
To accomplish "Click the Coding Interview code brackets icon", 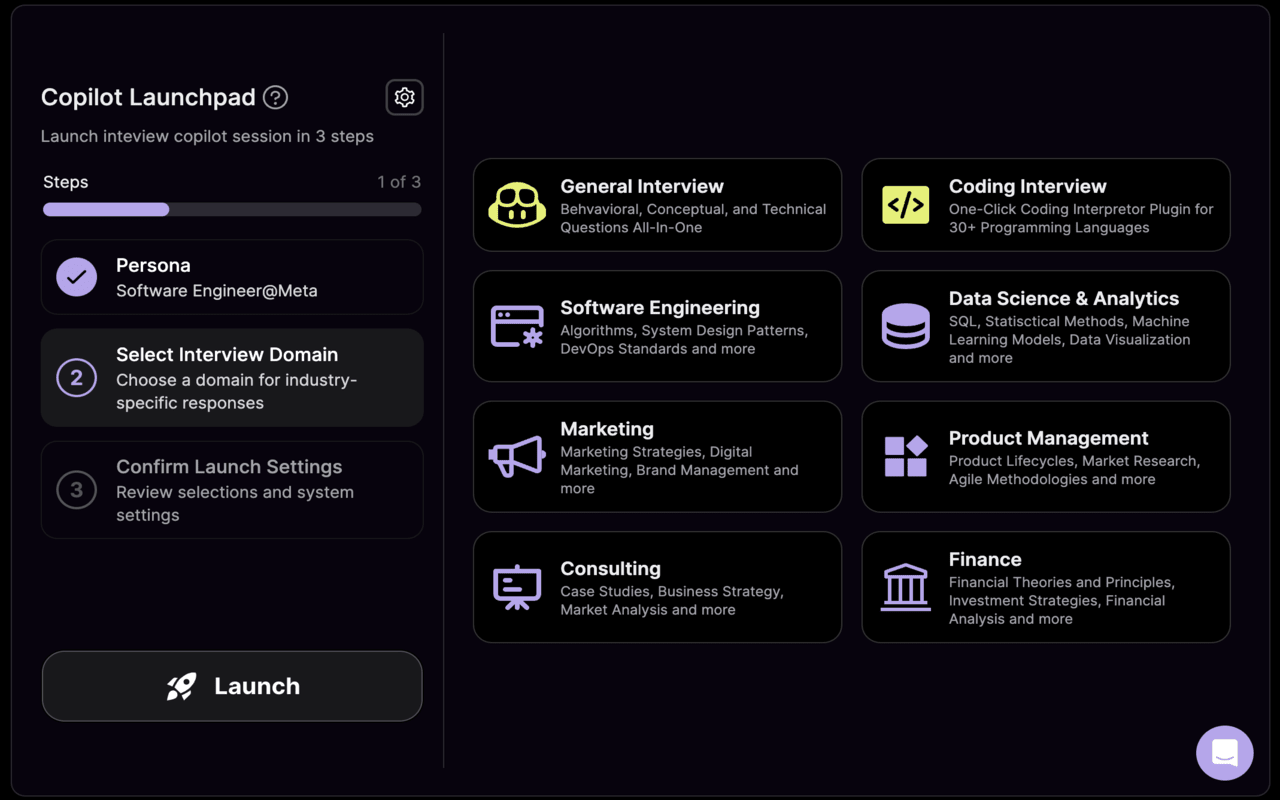I will [906, 205].
